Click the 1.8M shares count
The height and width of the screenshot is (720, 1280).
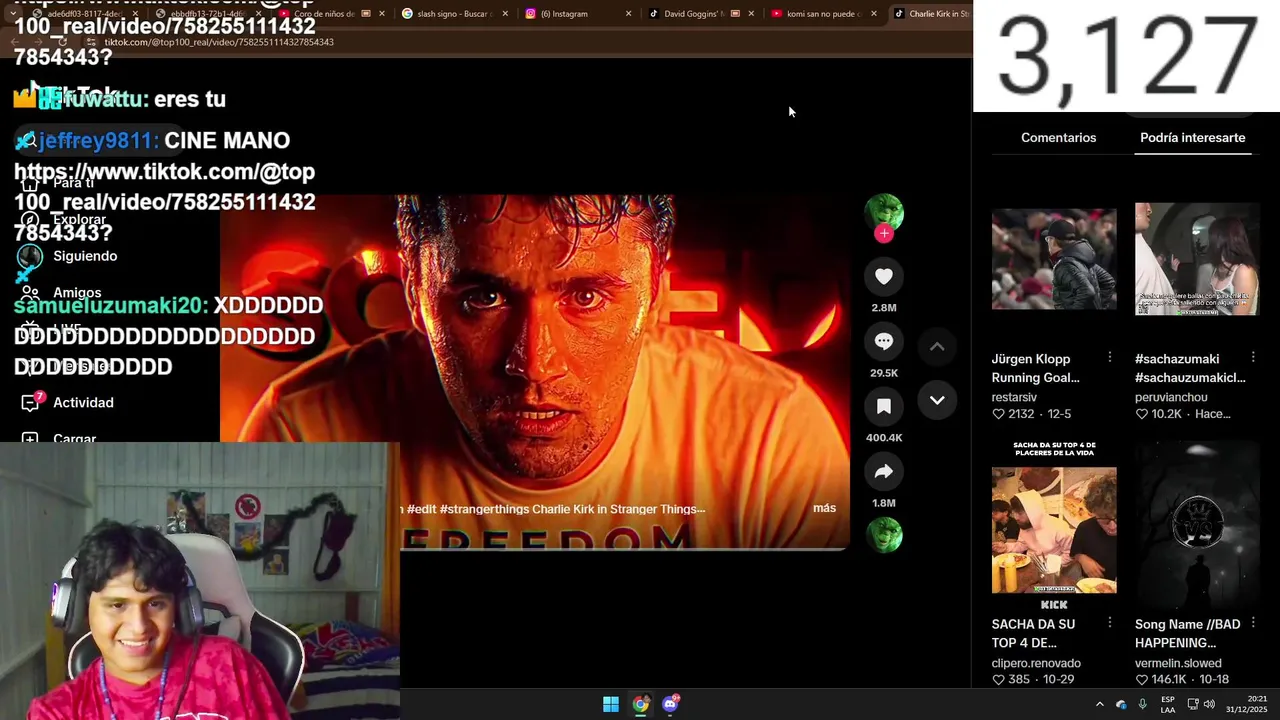point(884,503)
